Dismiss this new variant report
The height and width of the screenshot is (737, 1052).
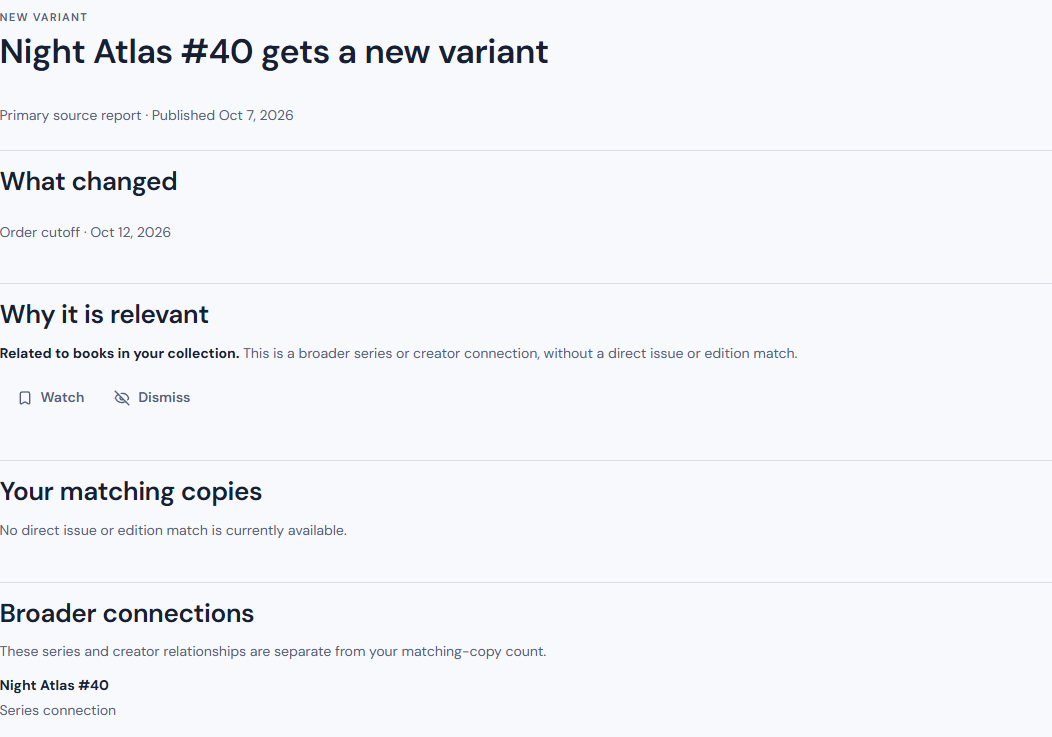pos(152,397)
